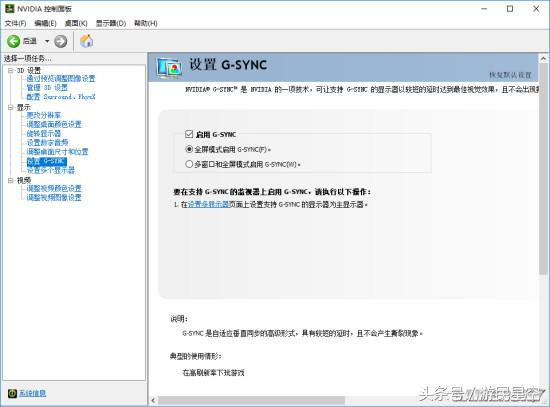
Task: Click the vertical scrollbar up arrow
Action: coord(543,58)
